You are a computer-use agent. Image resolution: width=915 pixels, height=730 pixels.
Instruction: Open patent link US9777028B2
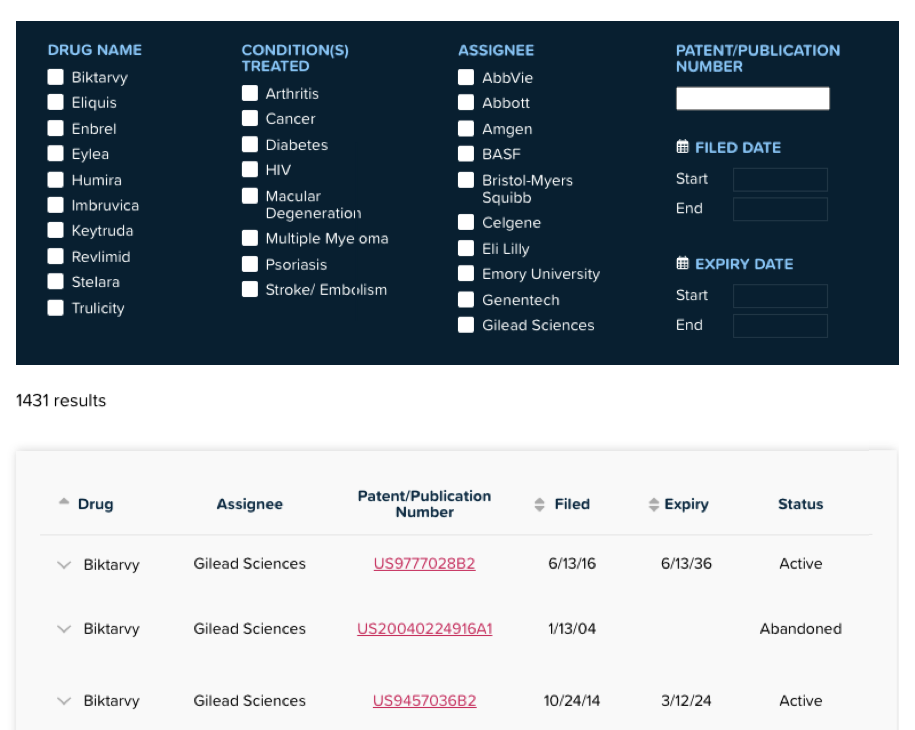point(424,564)
